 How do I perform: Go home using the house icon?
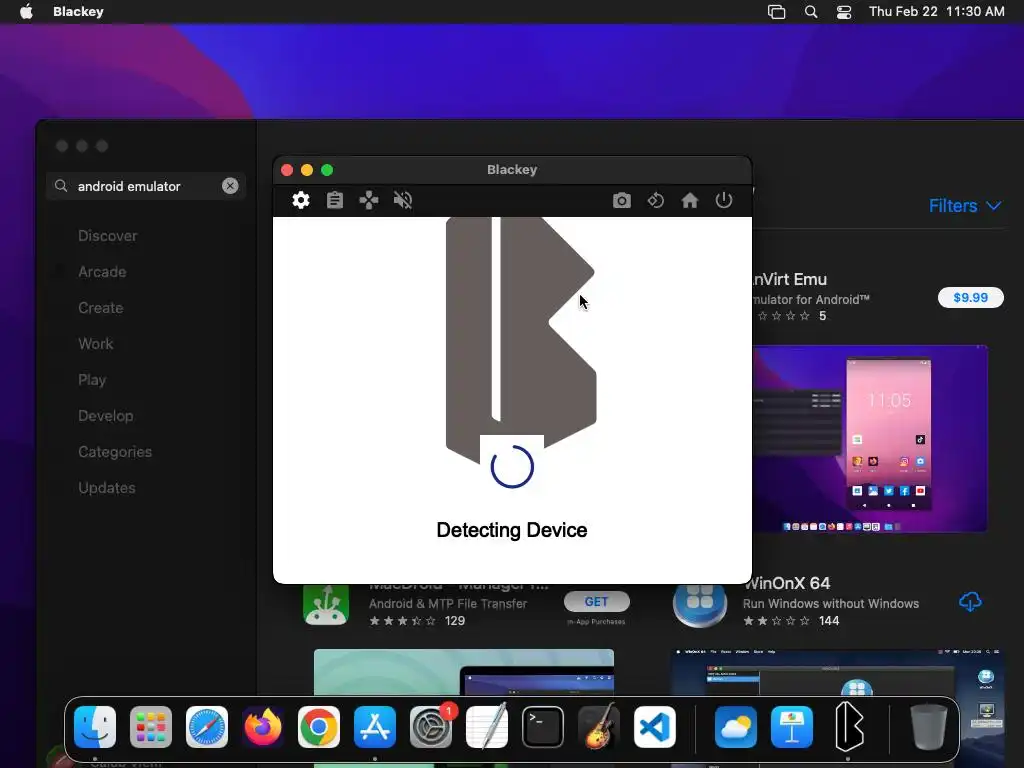tap(690, 200)
